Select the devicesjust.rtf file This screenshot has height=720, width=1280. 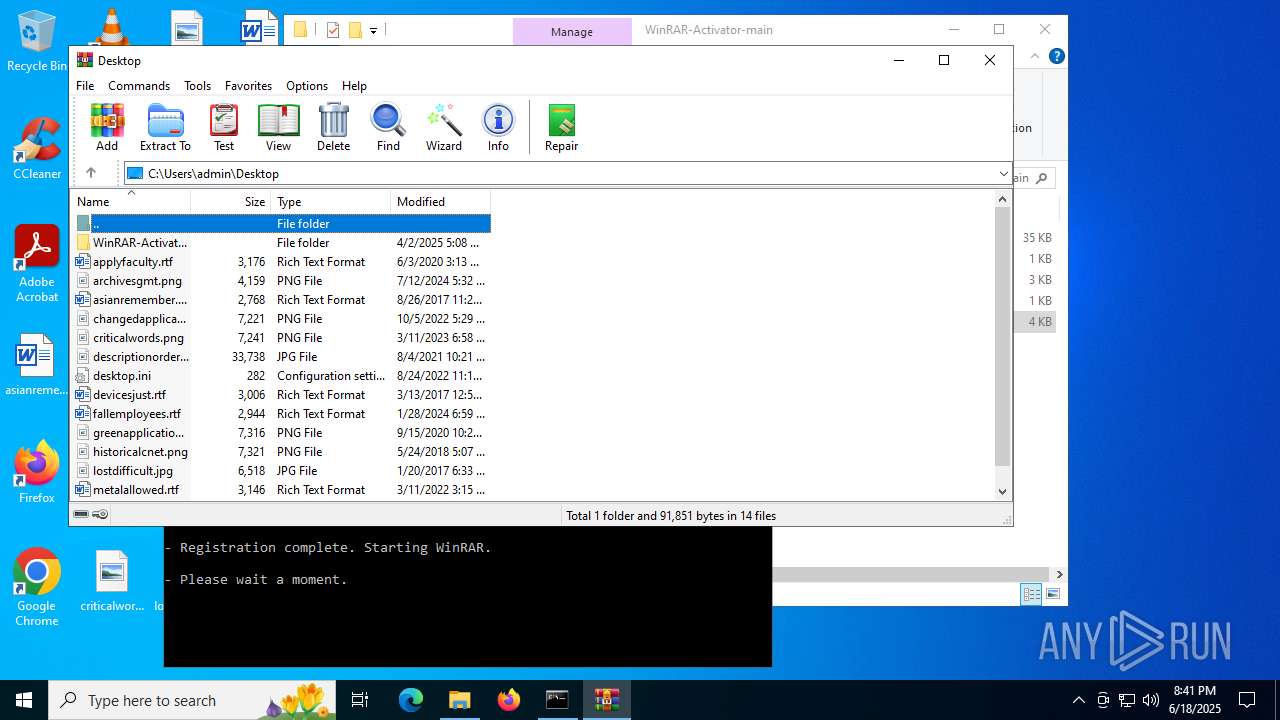(x=281, y=395)
